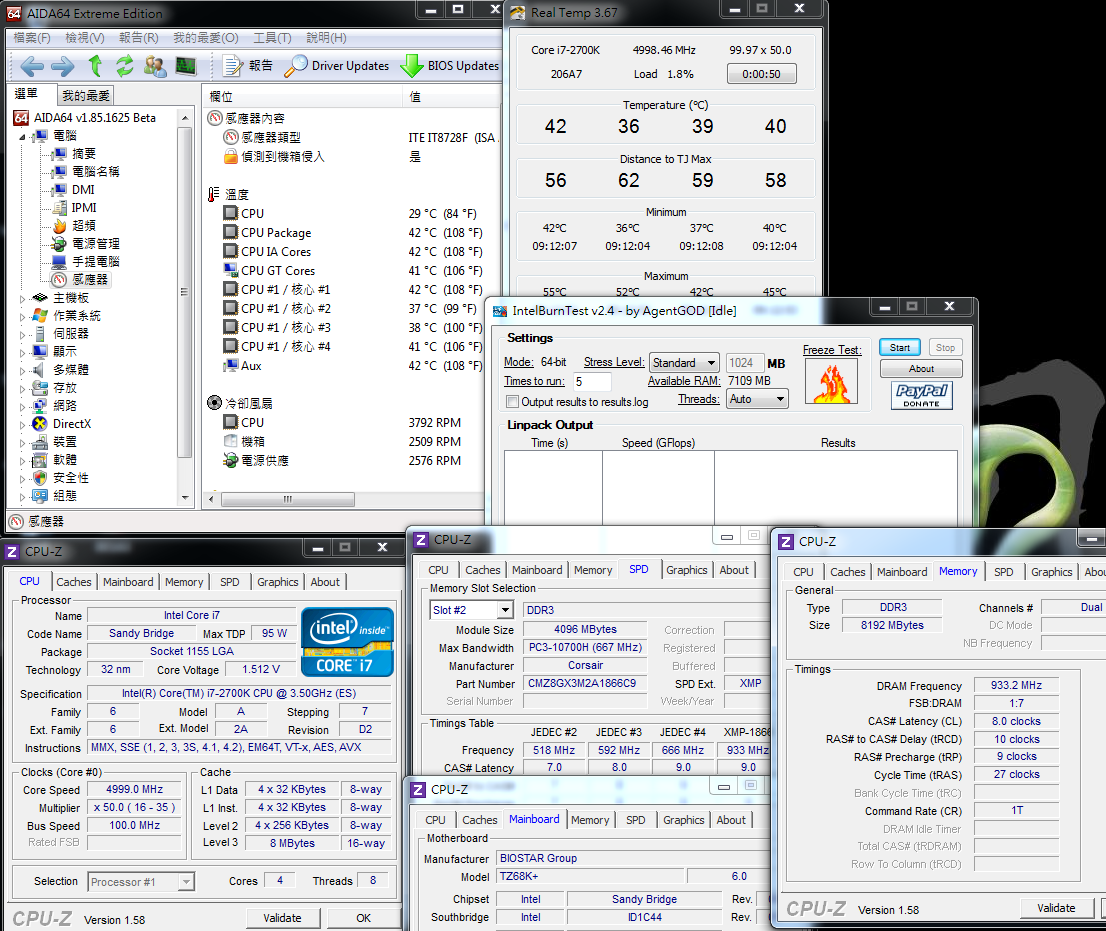Viewport: 1106px width, 931px height.
Task: Open 檔案(F) menu in AIDA64
Action: [x=32, y=38]
